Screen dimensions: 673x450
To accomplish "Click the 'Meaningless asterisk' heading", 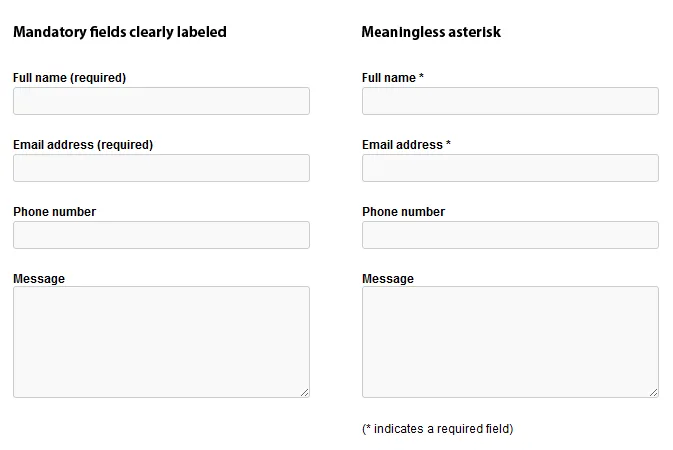I will coord(431,32).
